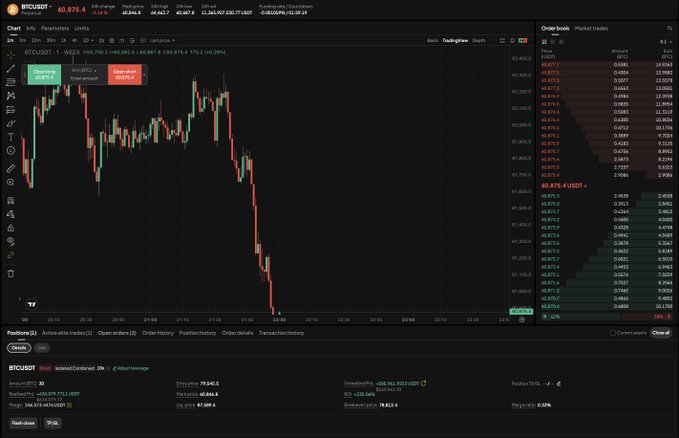
Task: Click the order book buy/sell ratio bar
Action: [x=607, y=317]
